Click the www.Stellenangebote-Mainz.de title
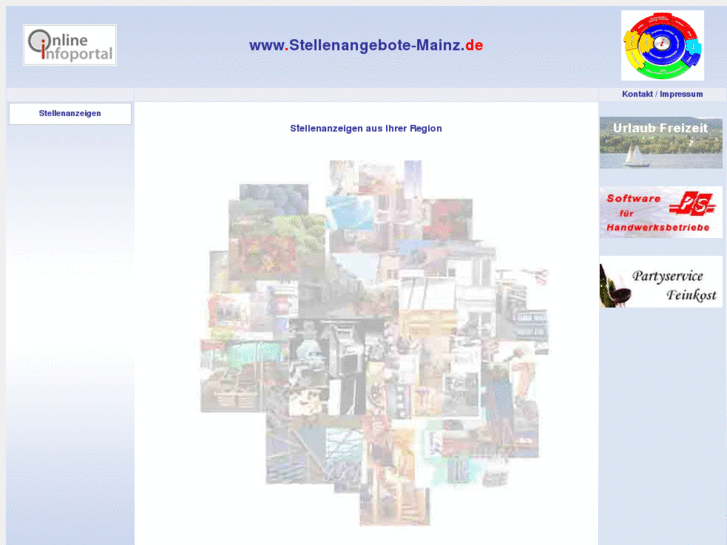The height and width of the screenshot is (545, 727). pyautogui.click(x=366, y=45)
